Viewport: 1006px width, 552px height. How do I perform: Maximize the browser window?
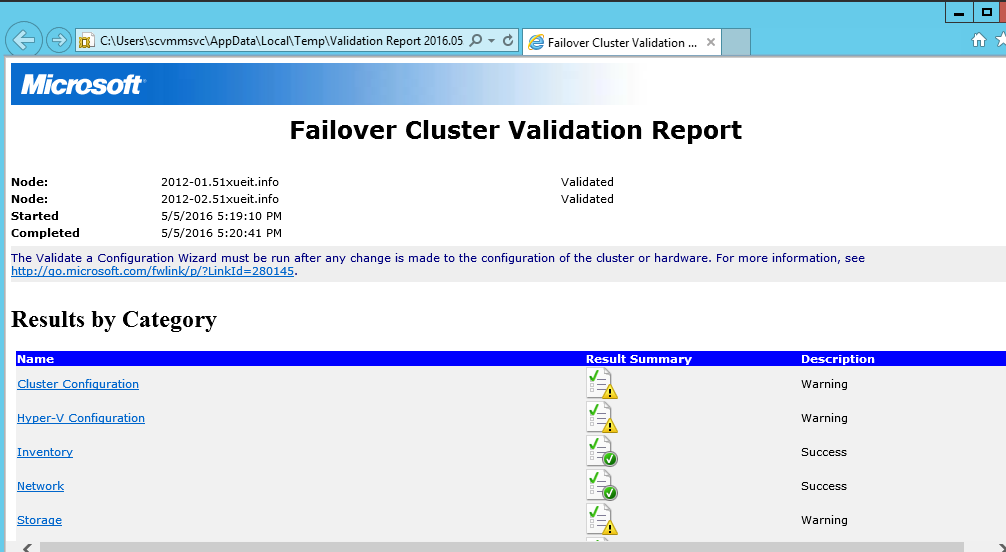pyautogui.click(x=987, y=13)
